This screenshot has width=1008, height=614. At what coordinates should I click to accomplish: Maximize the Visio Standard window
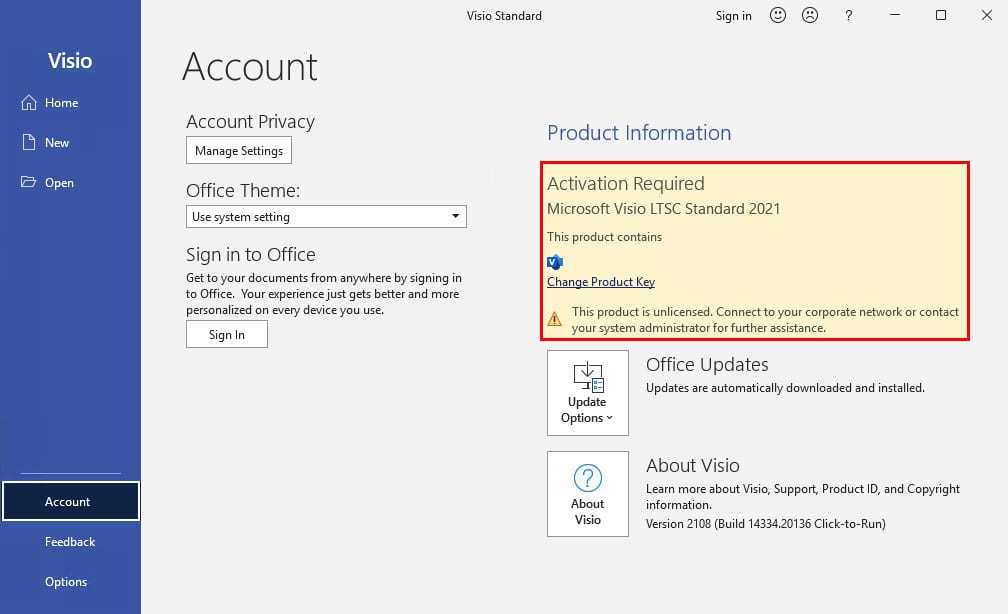pyautogui.click(x=940, y=15)
